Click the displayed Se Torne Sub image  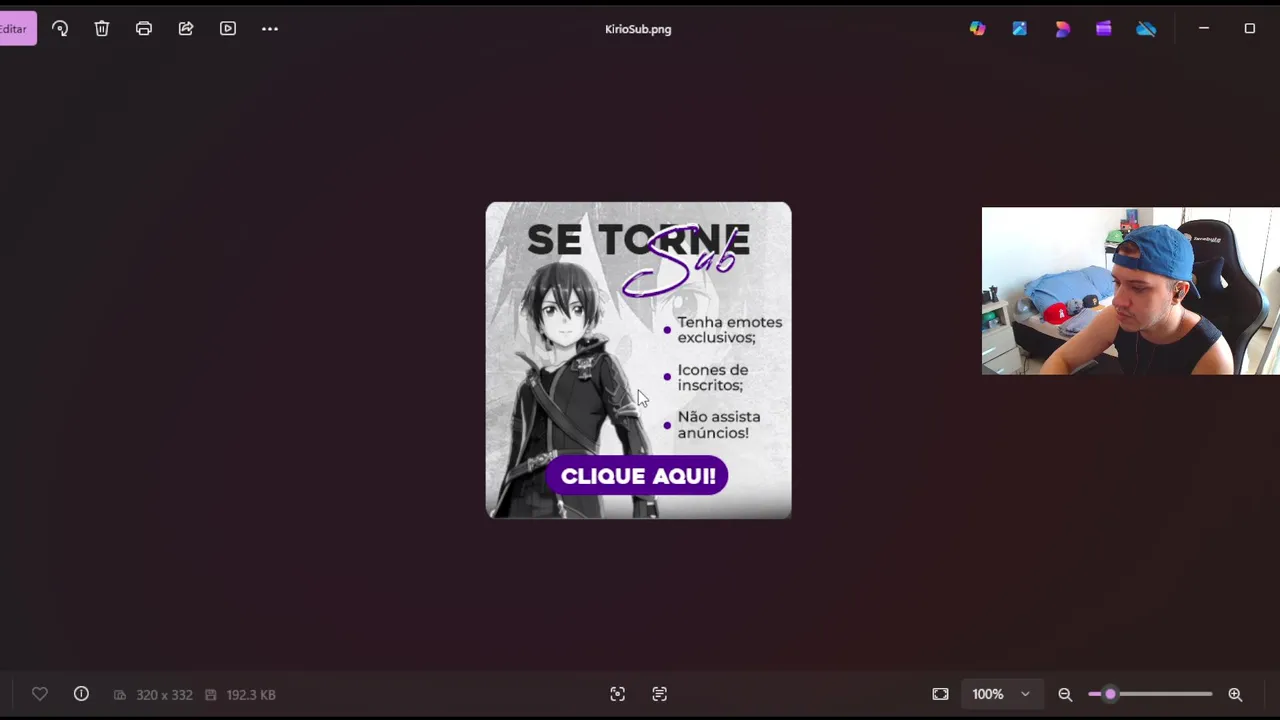[638, 360]
